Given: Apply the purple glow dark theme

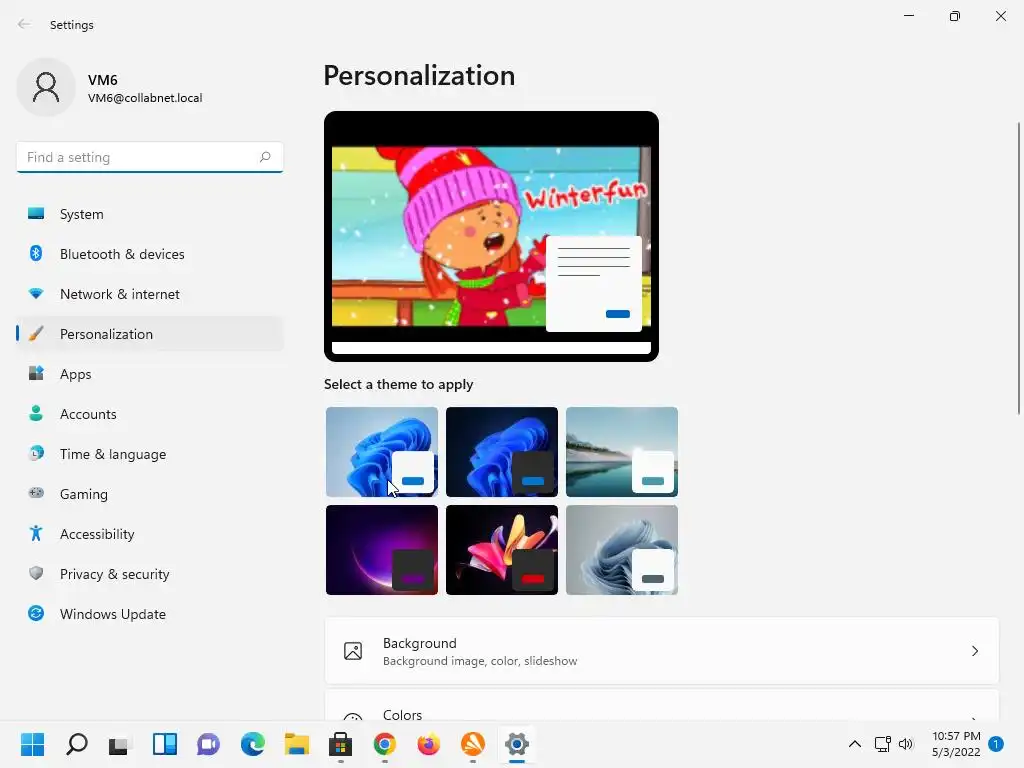Looking at the screenshot, I should point(381,549).
